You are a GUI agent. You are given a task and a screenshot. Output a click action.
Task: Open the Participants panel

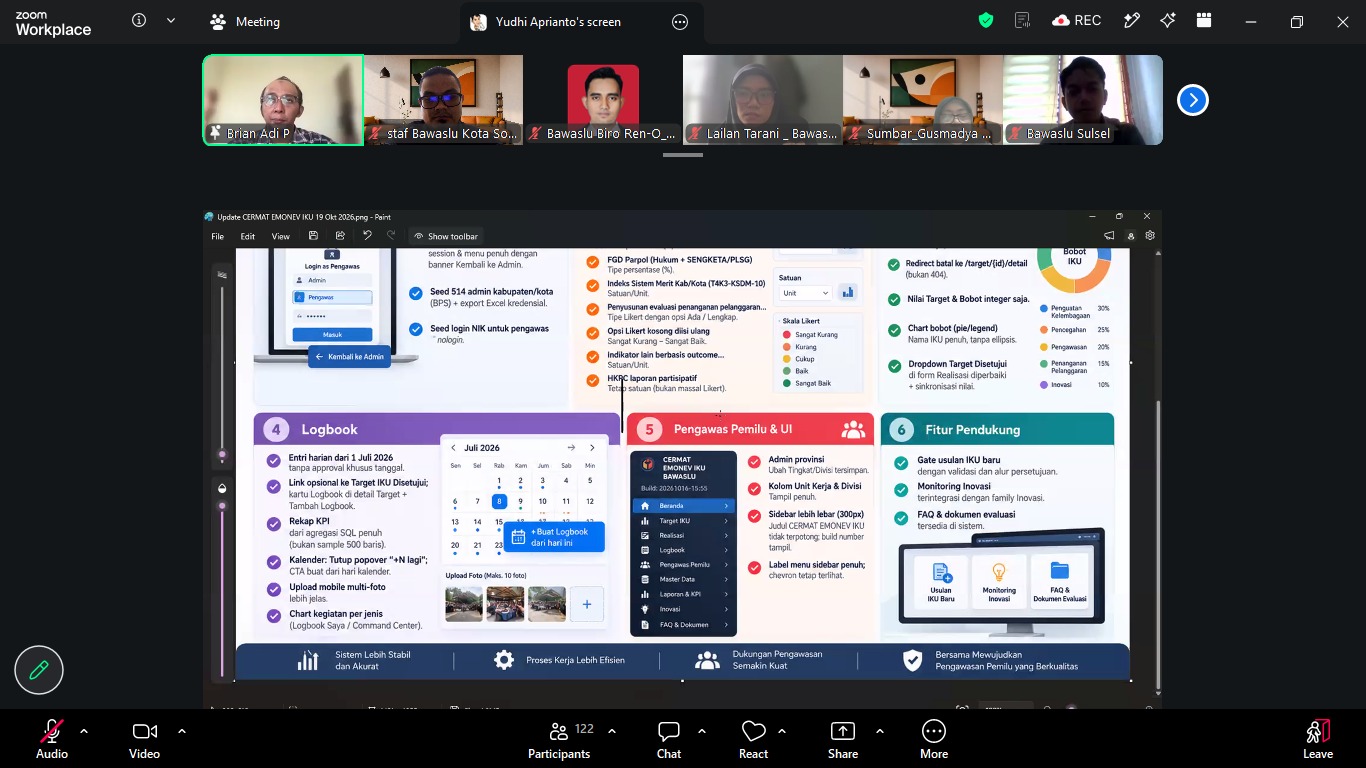(559, 740)
